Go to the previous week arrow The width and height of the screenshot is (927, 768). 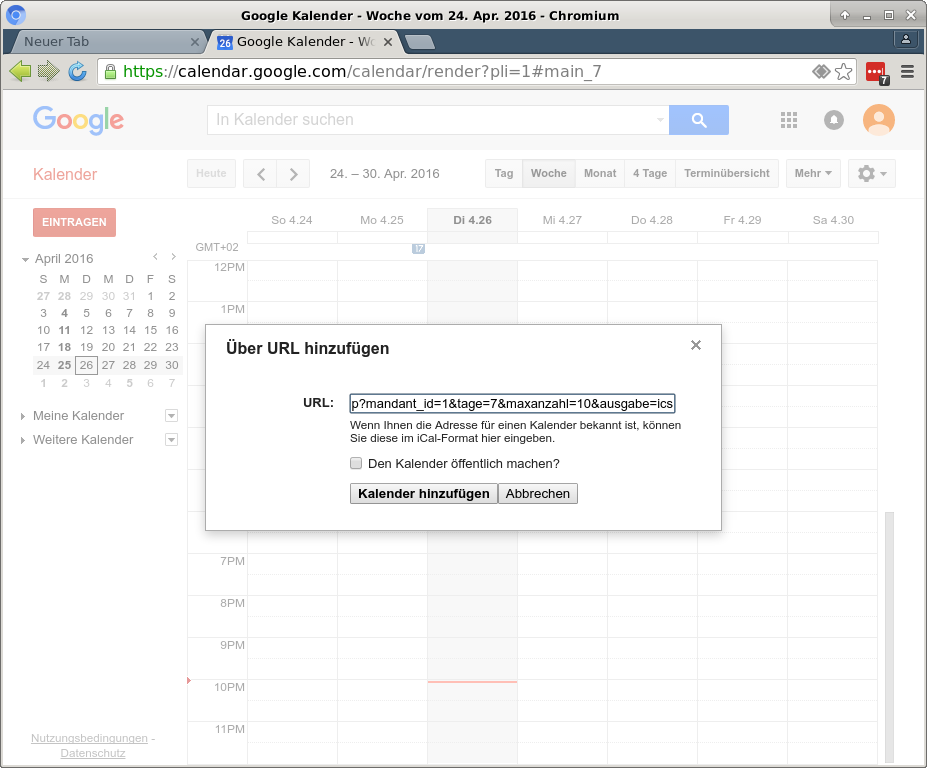260,174
